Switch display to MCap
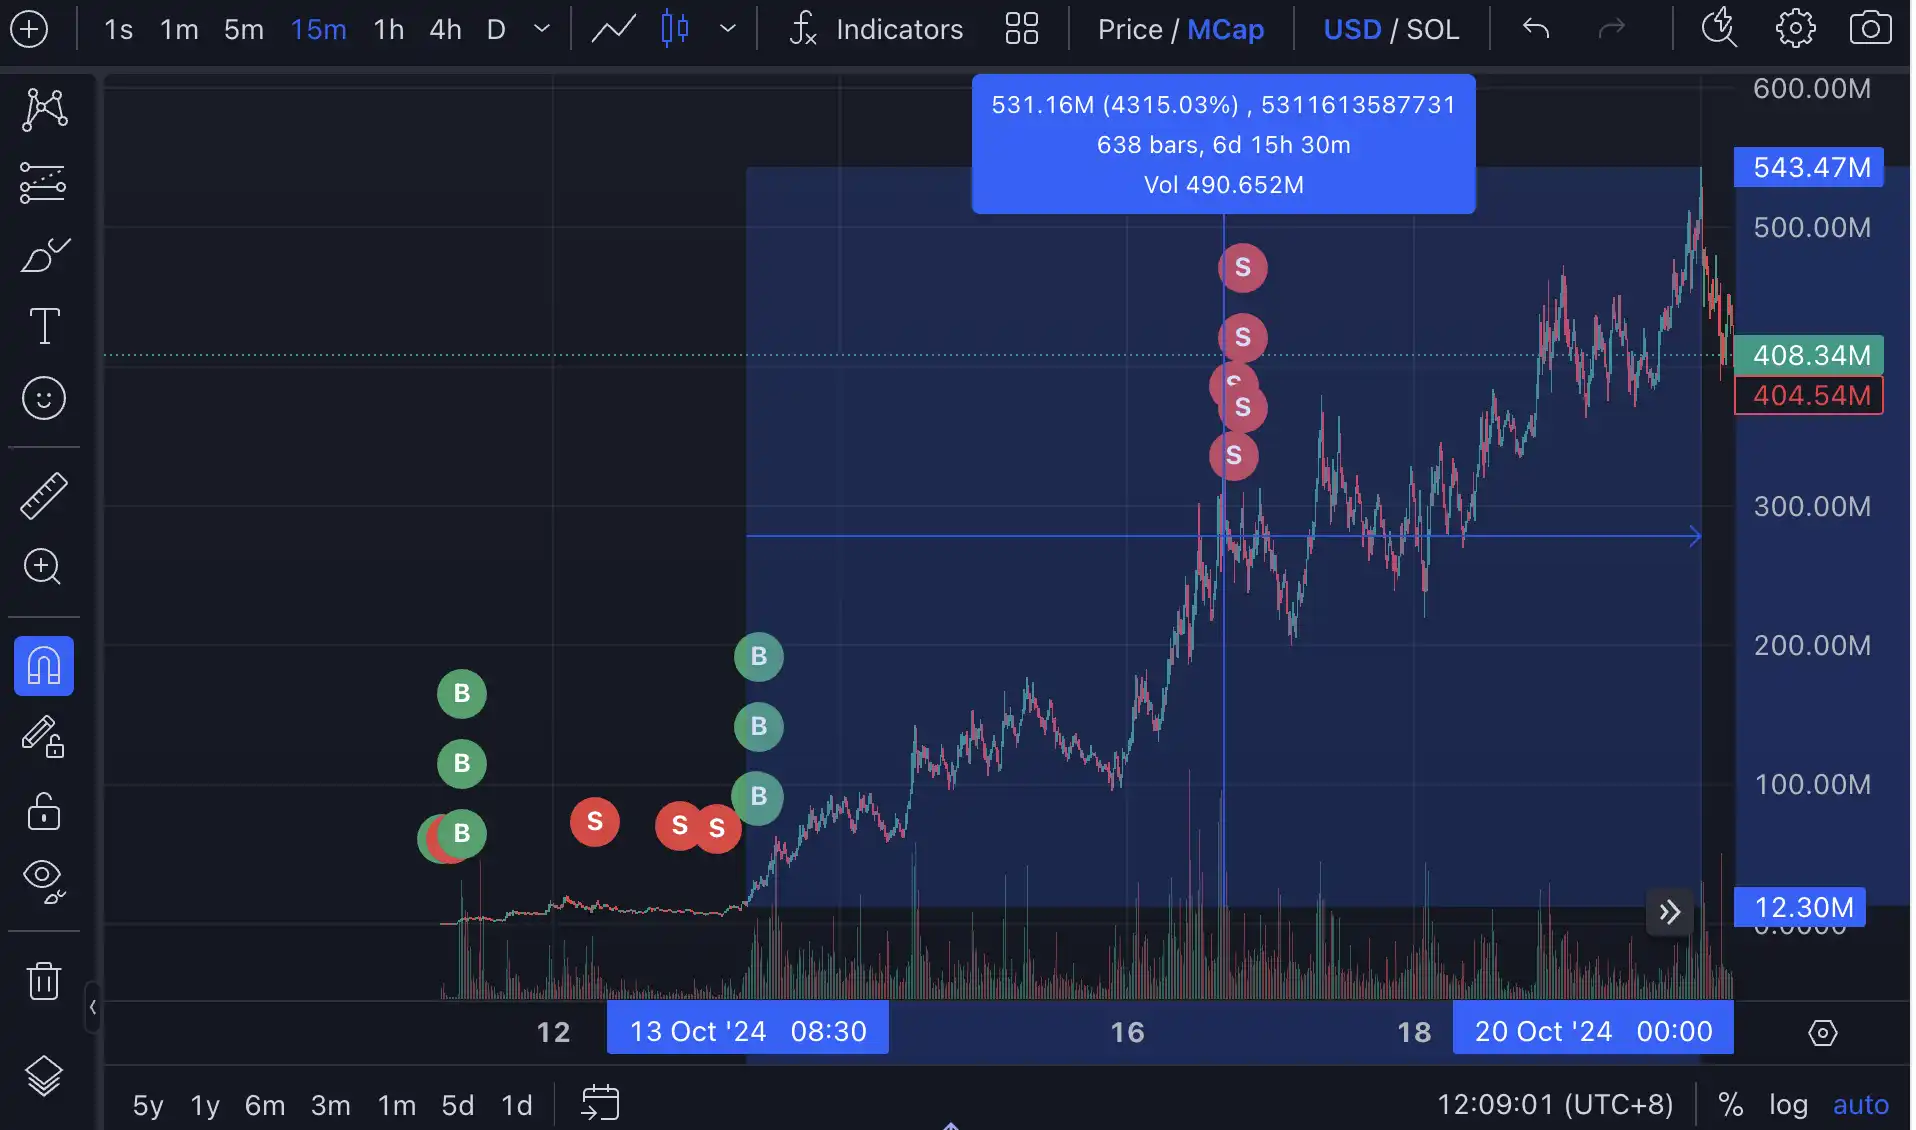This screenshot has width=1916, height=1130. point(1226,29)
